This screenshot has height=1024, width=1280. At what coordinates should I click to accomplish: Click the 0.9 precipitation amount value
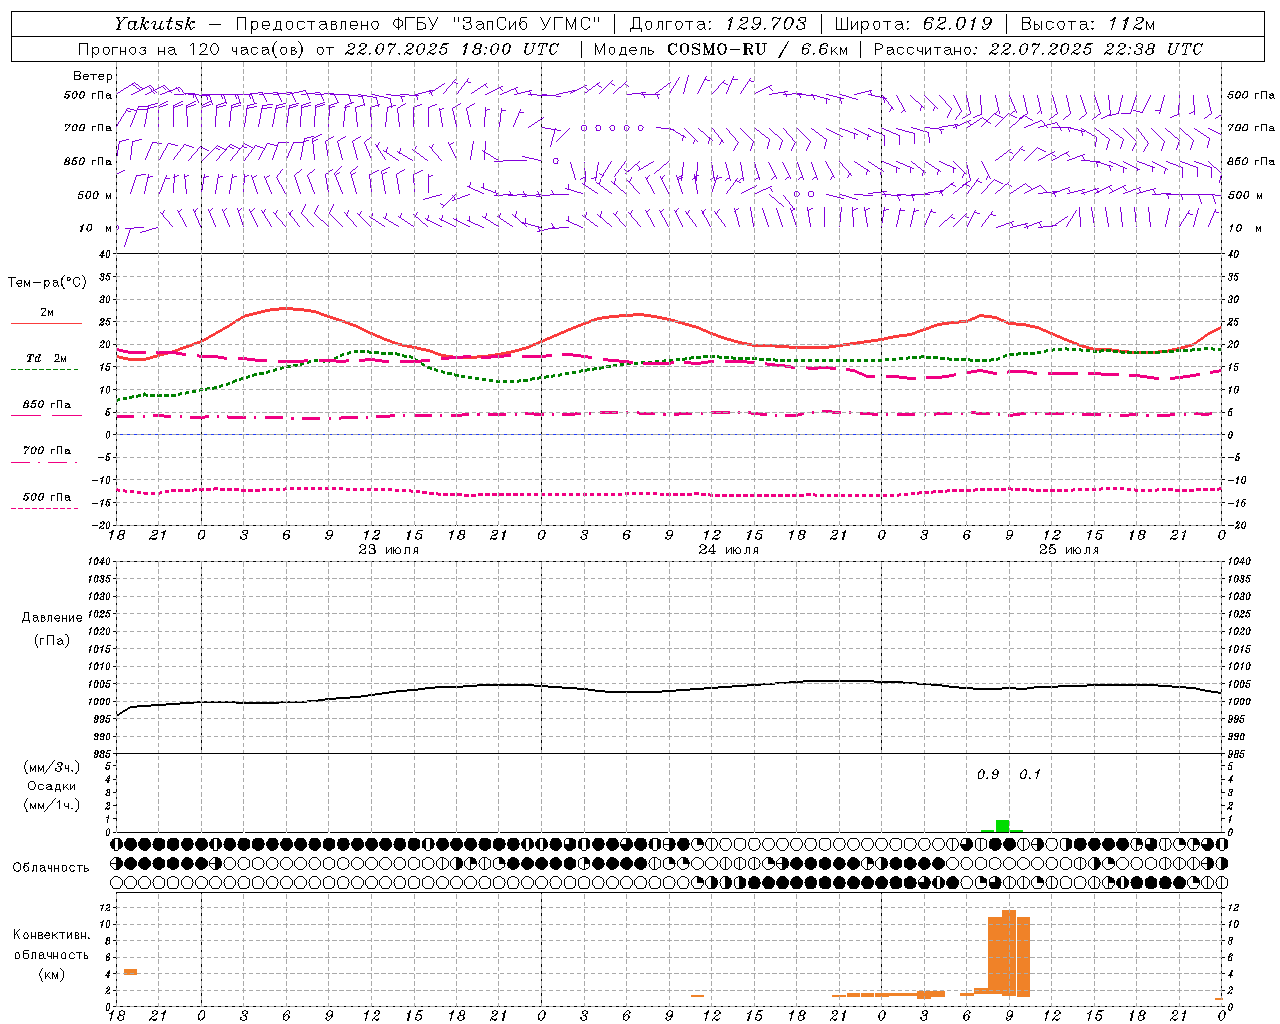click(x=988, y=774)
